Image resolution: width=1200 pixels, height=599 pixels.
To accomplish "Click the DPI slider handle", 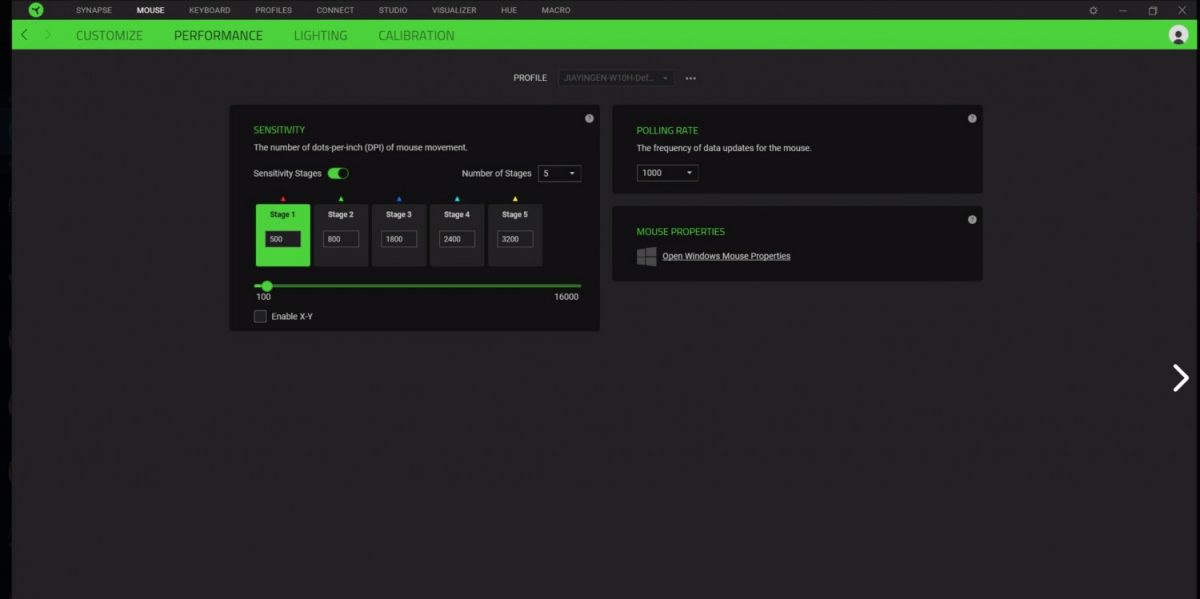I will click(267, 286).
